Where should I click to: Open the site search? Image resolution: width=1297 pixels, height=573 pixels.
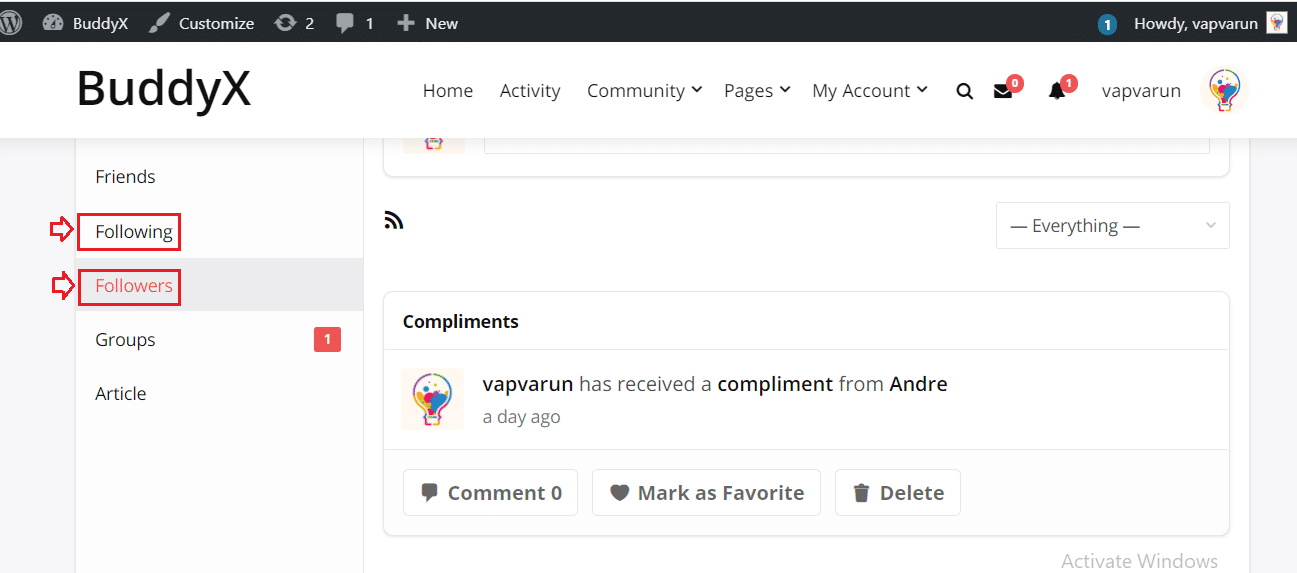click(x=964, y=91)
